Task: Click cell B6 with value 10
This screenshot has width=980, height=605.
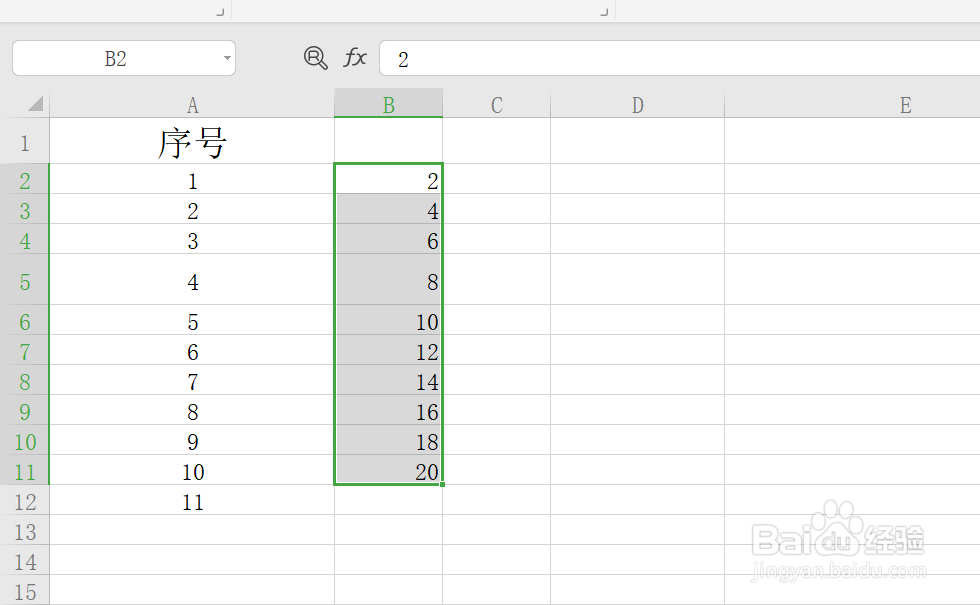Action: (389, 320)
